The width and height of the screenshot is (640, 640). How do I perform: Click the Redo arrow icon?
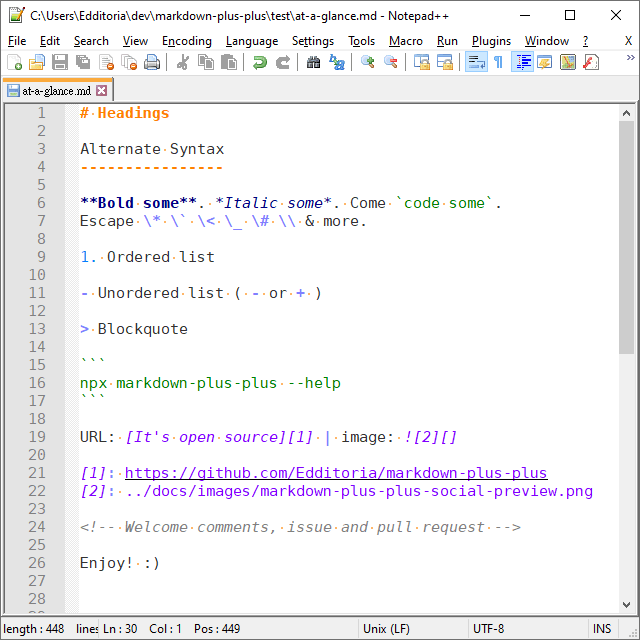(x=282, y=62)
